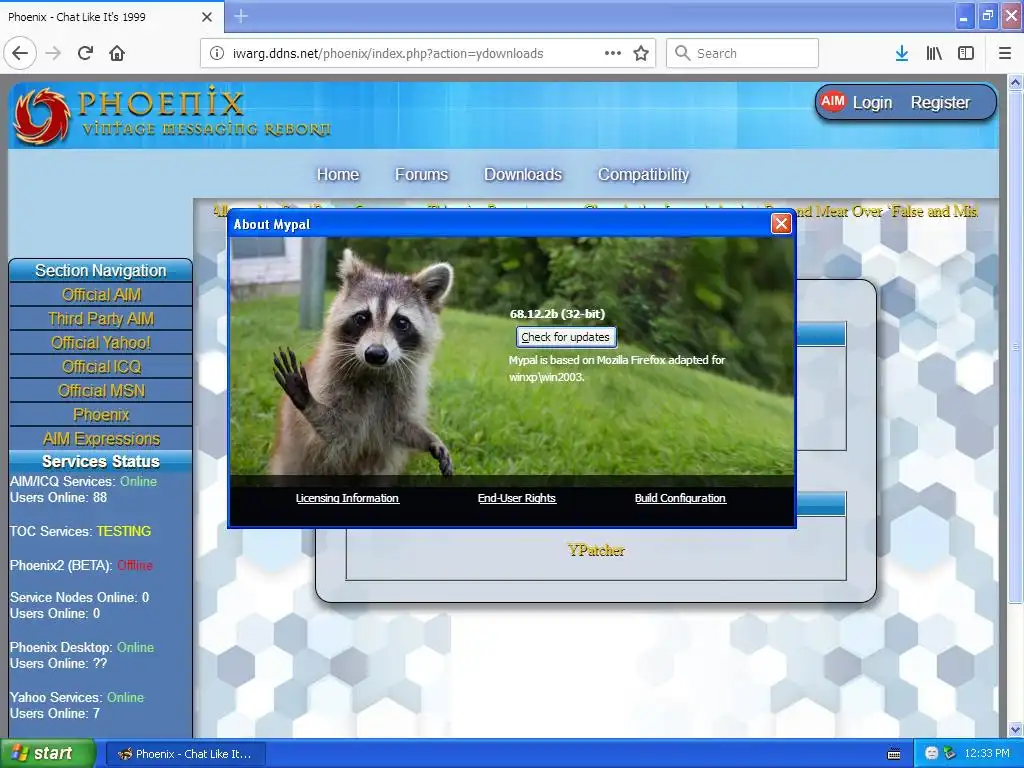Viewport: 1024px width, 768px height.
Task: Click the on-screen keyboard tray icon
Action: 894,754
